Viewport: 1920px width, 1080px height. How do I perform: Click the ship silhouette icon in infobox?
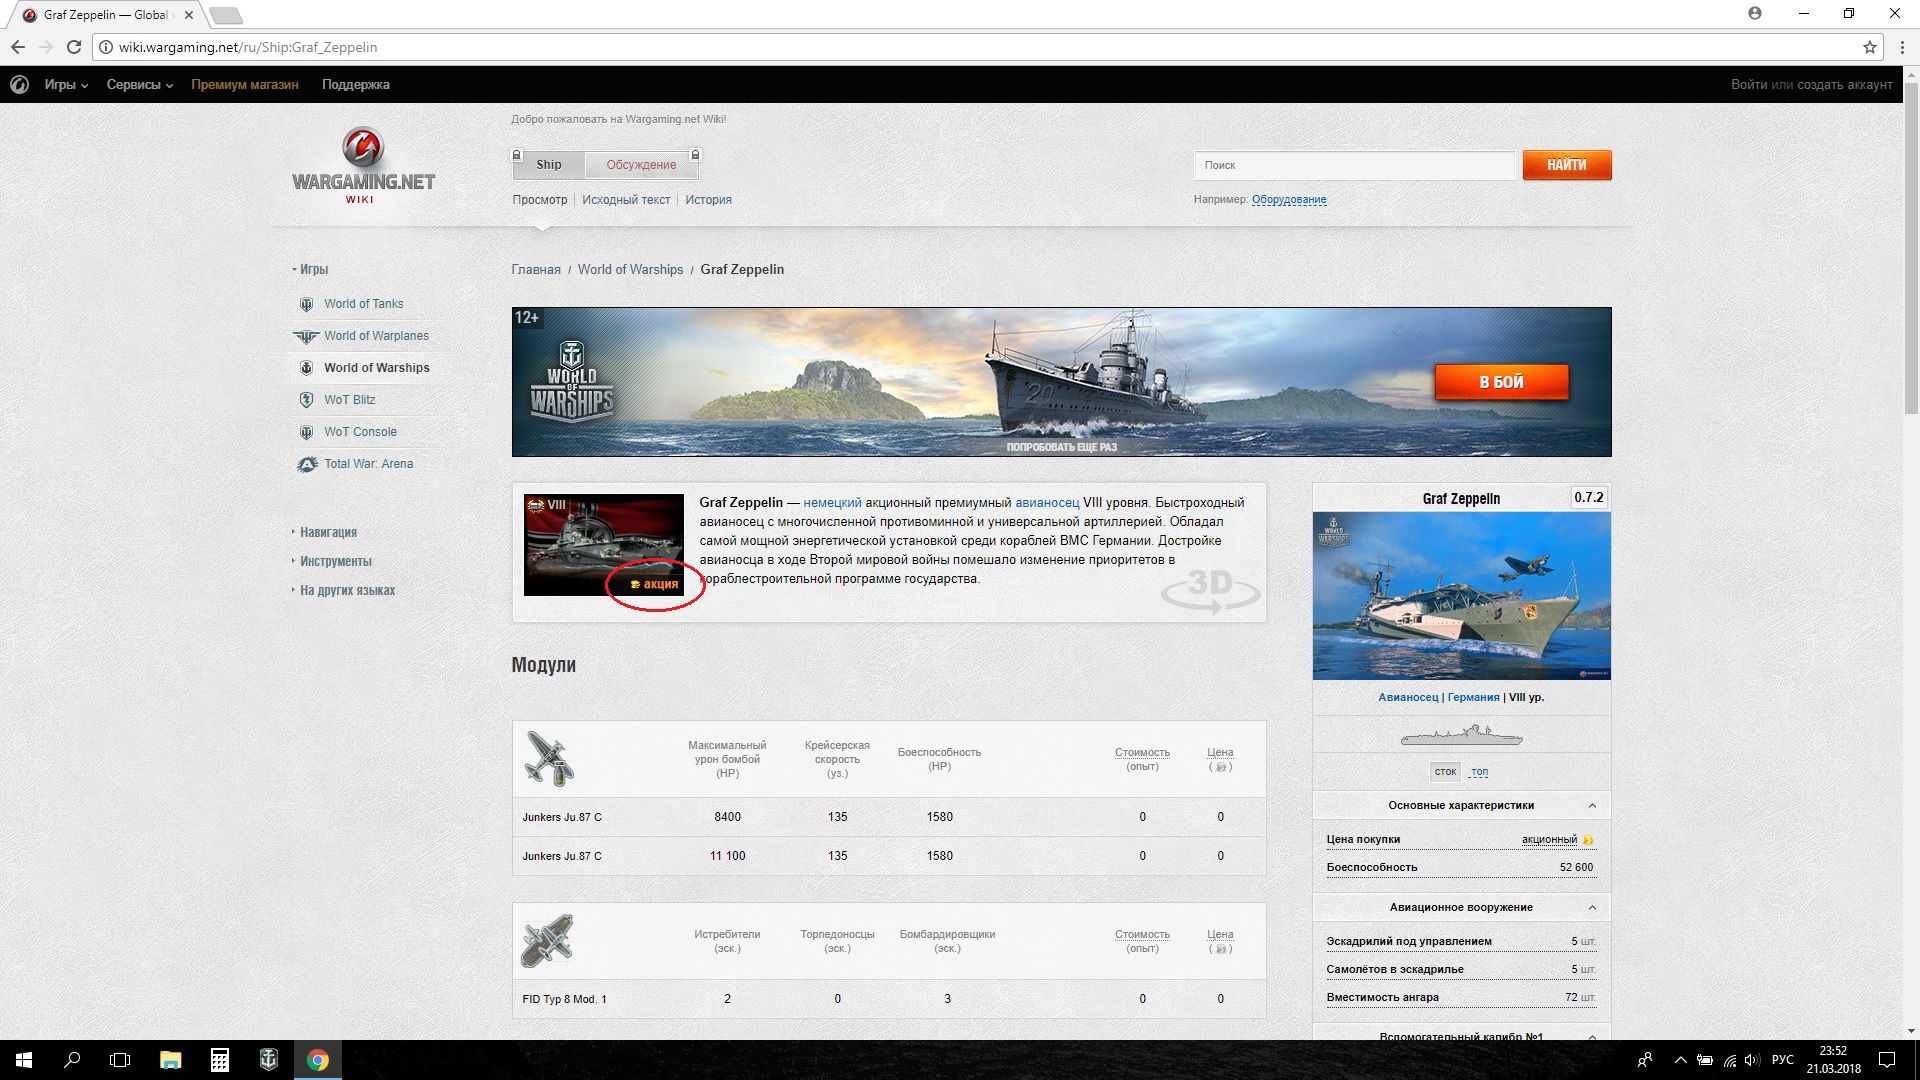pos(1461,738)
